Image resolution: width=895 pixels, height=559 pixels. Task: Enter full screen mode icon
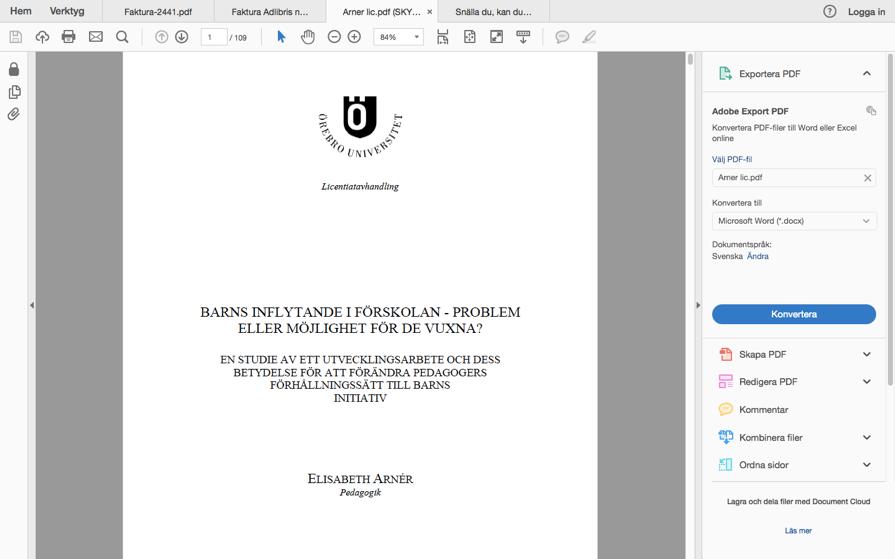pos(497,37)
